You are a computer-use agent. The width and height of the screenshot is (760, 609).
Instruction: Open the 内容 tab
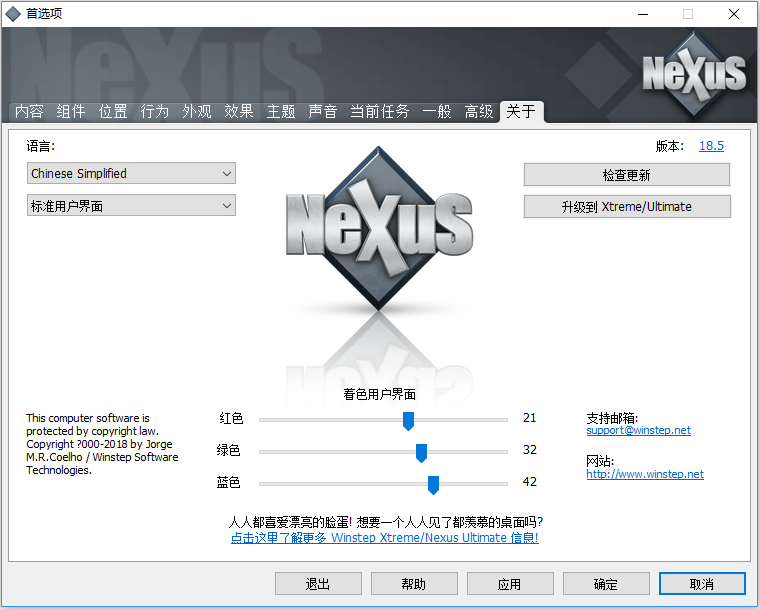pos(29,112)
